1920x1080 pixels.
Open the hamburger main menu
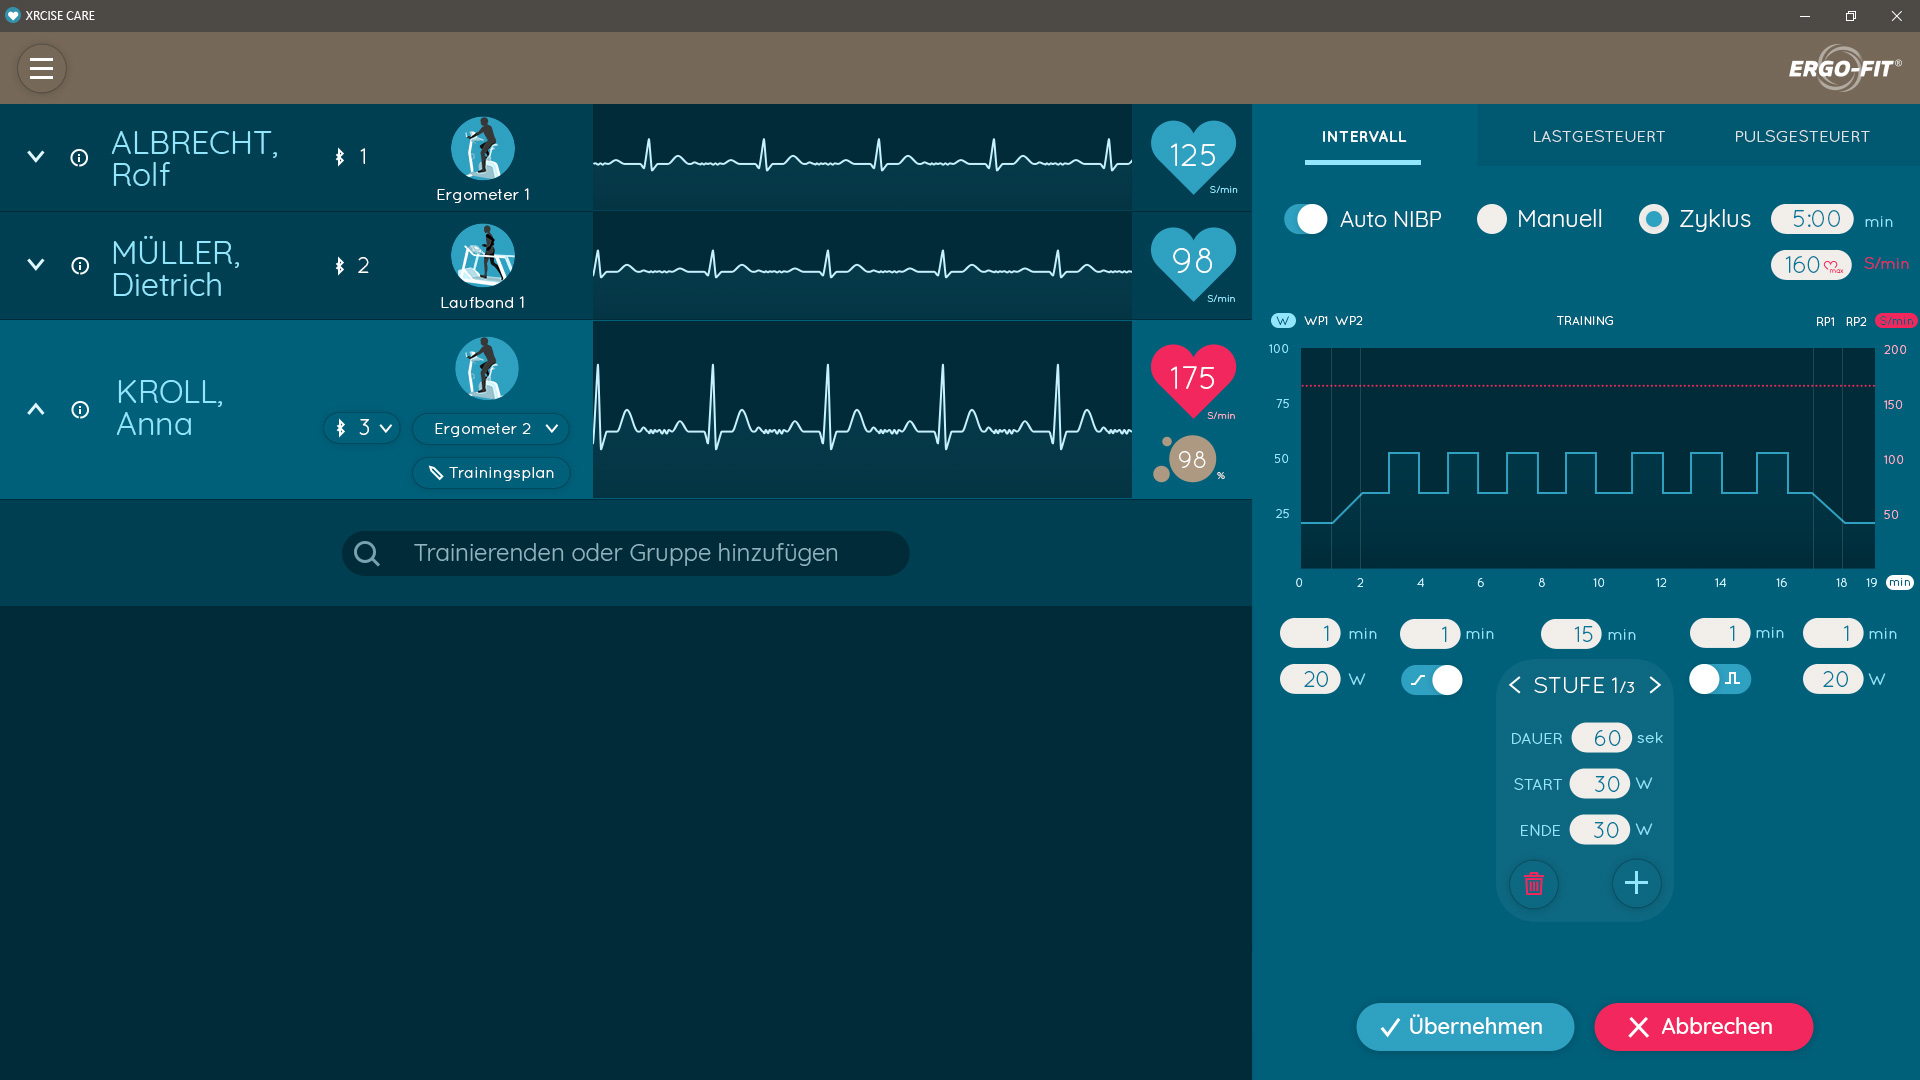point(41,69)
